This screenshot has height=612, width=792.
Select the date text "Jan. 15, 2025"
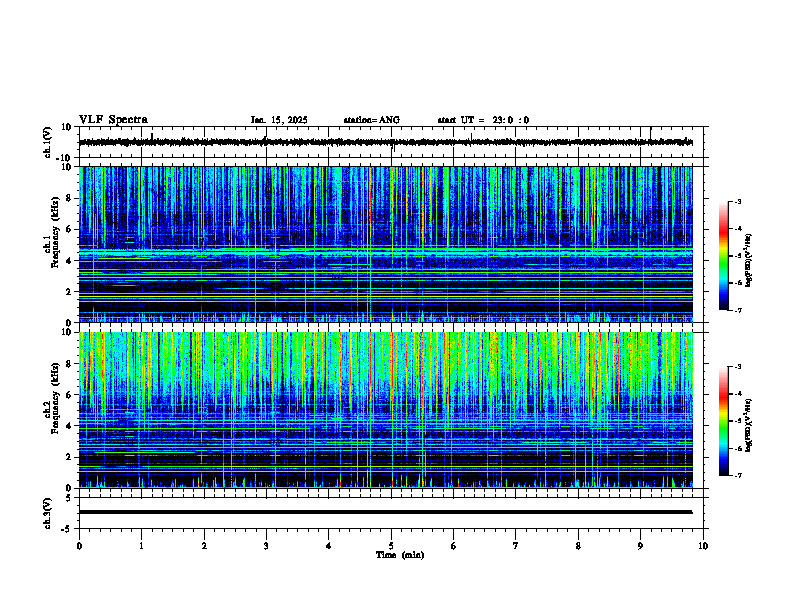pos(279,120)
